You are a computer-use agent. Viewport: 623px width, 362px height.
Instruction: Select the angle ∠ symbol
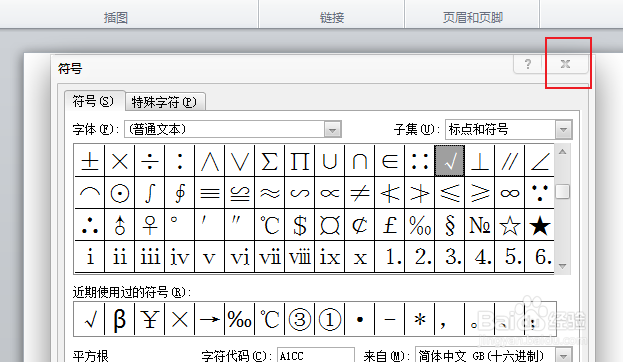point(540,161)
